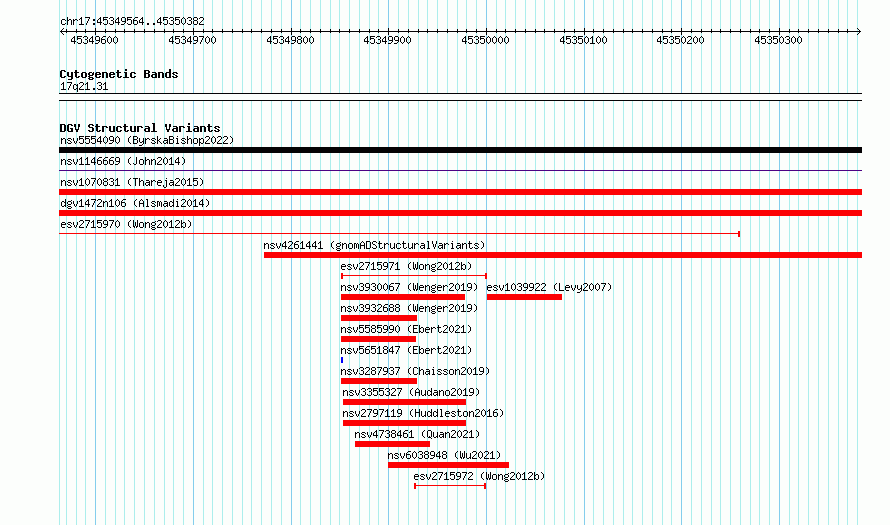Click the right arrow end of ruler
Viewport: 890px width, 525px height.
(x=859, y=31)
